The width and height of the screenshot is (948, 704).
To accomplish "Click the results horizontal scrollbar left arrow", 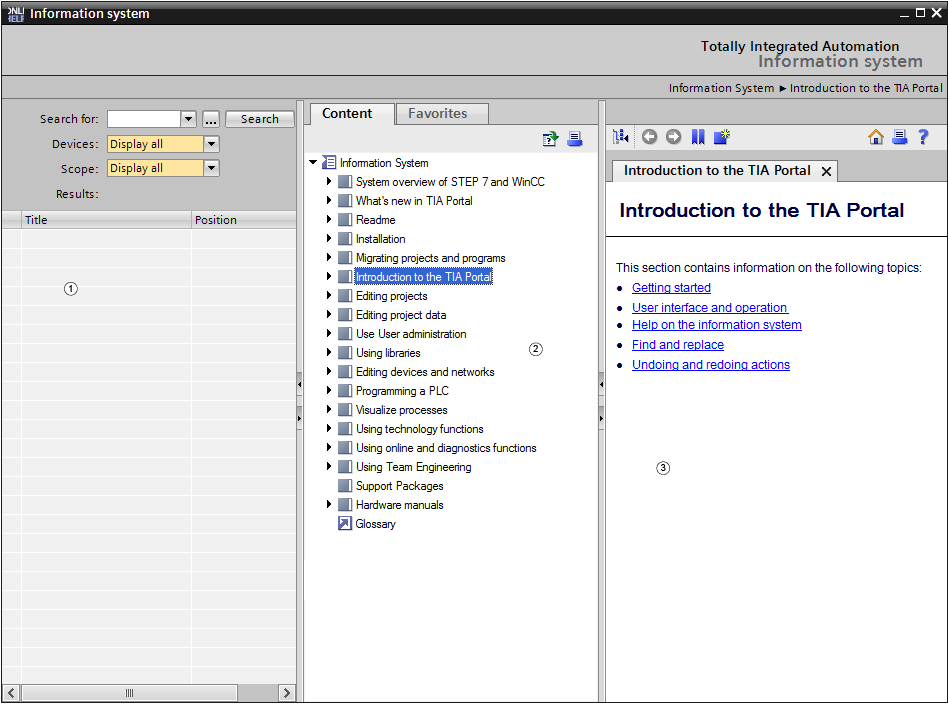I will (x=11, y=693).
